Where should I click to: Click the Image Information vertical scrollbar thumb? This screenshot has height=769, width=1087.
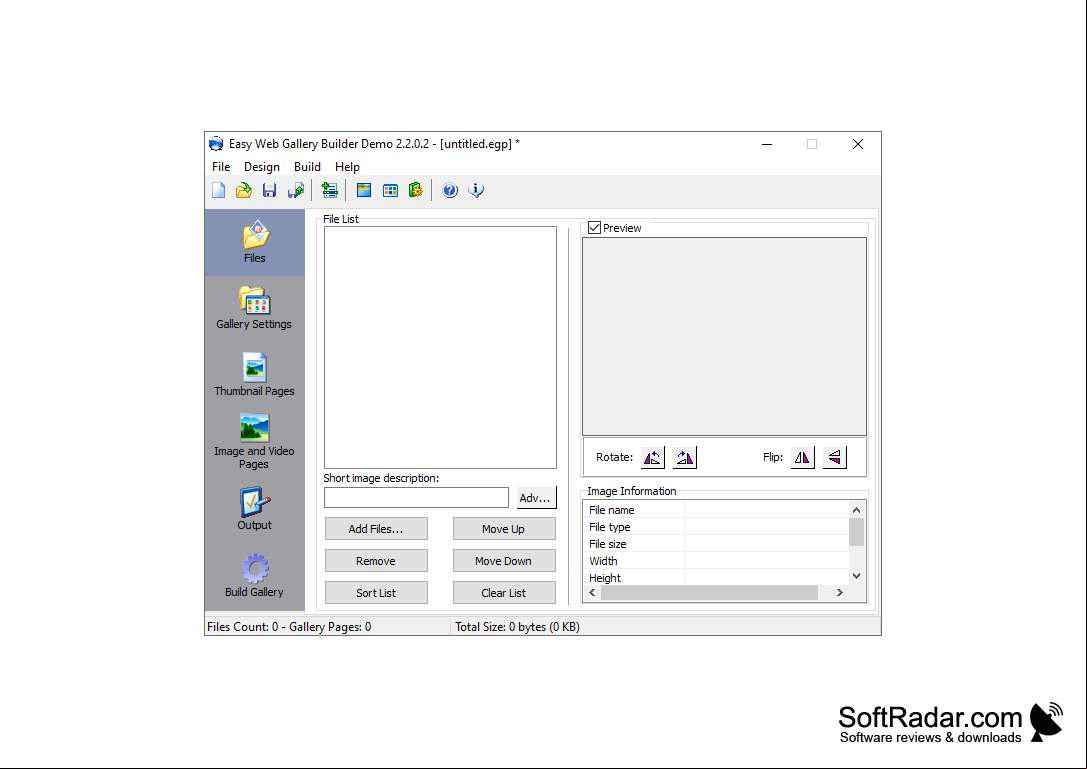coord(856,533)
